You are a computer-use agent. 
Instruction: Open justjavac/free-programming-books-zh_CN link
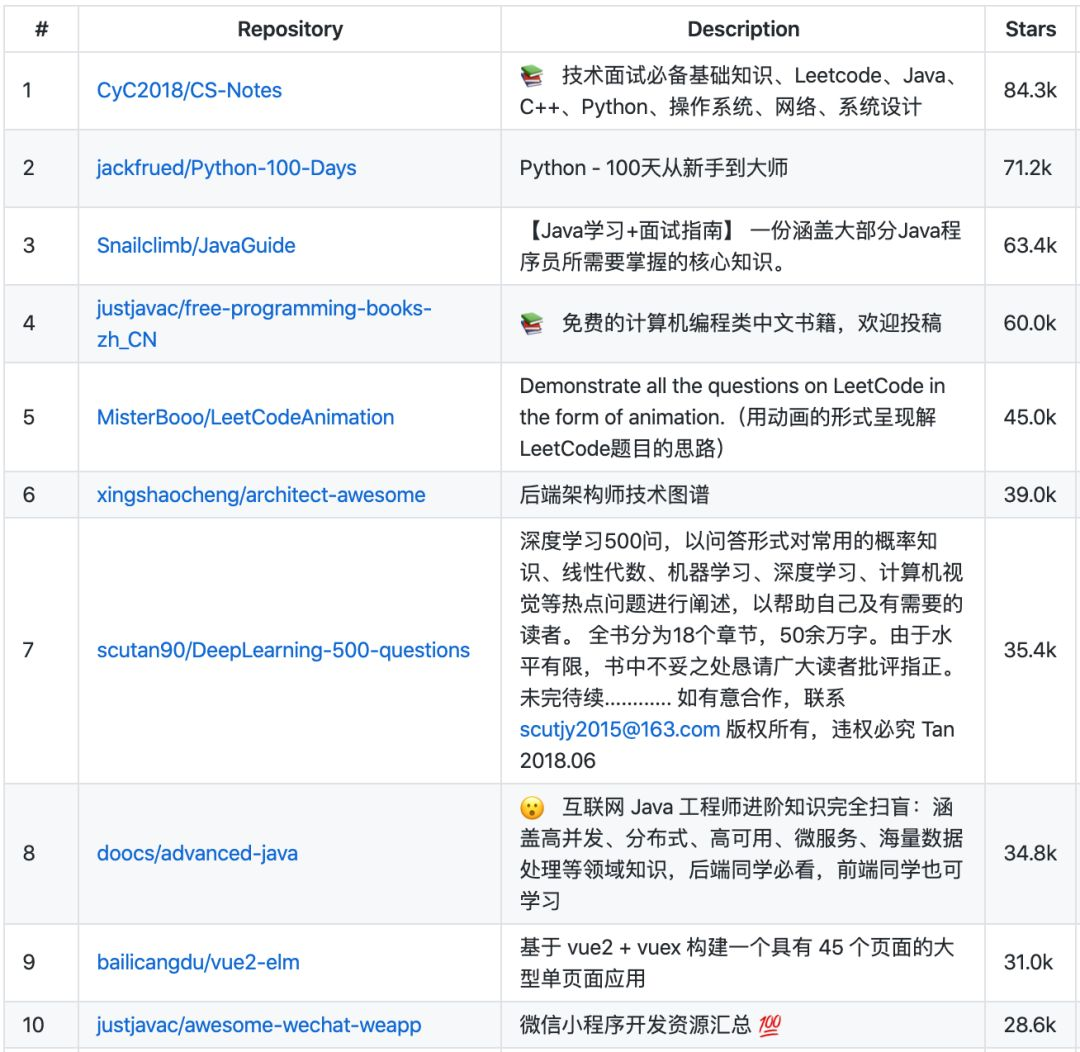tap(264, 323)
